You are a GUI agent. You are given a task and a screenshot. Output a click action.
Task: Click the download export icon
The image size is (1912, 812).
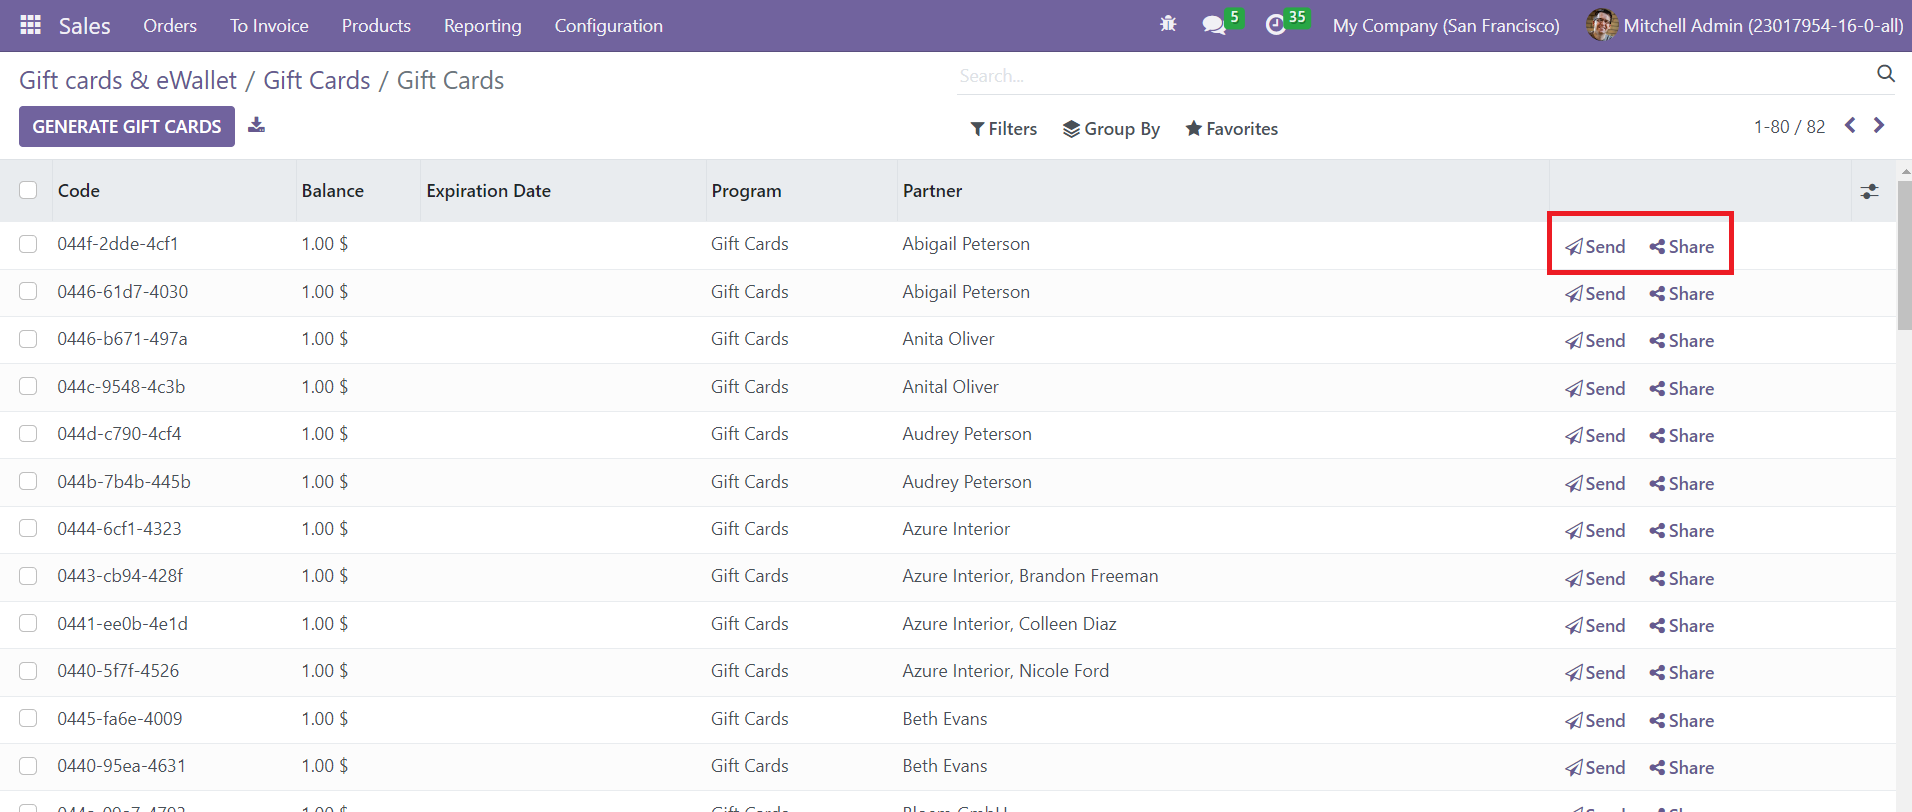click(x=257, y=125)
